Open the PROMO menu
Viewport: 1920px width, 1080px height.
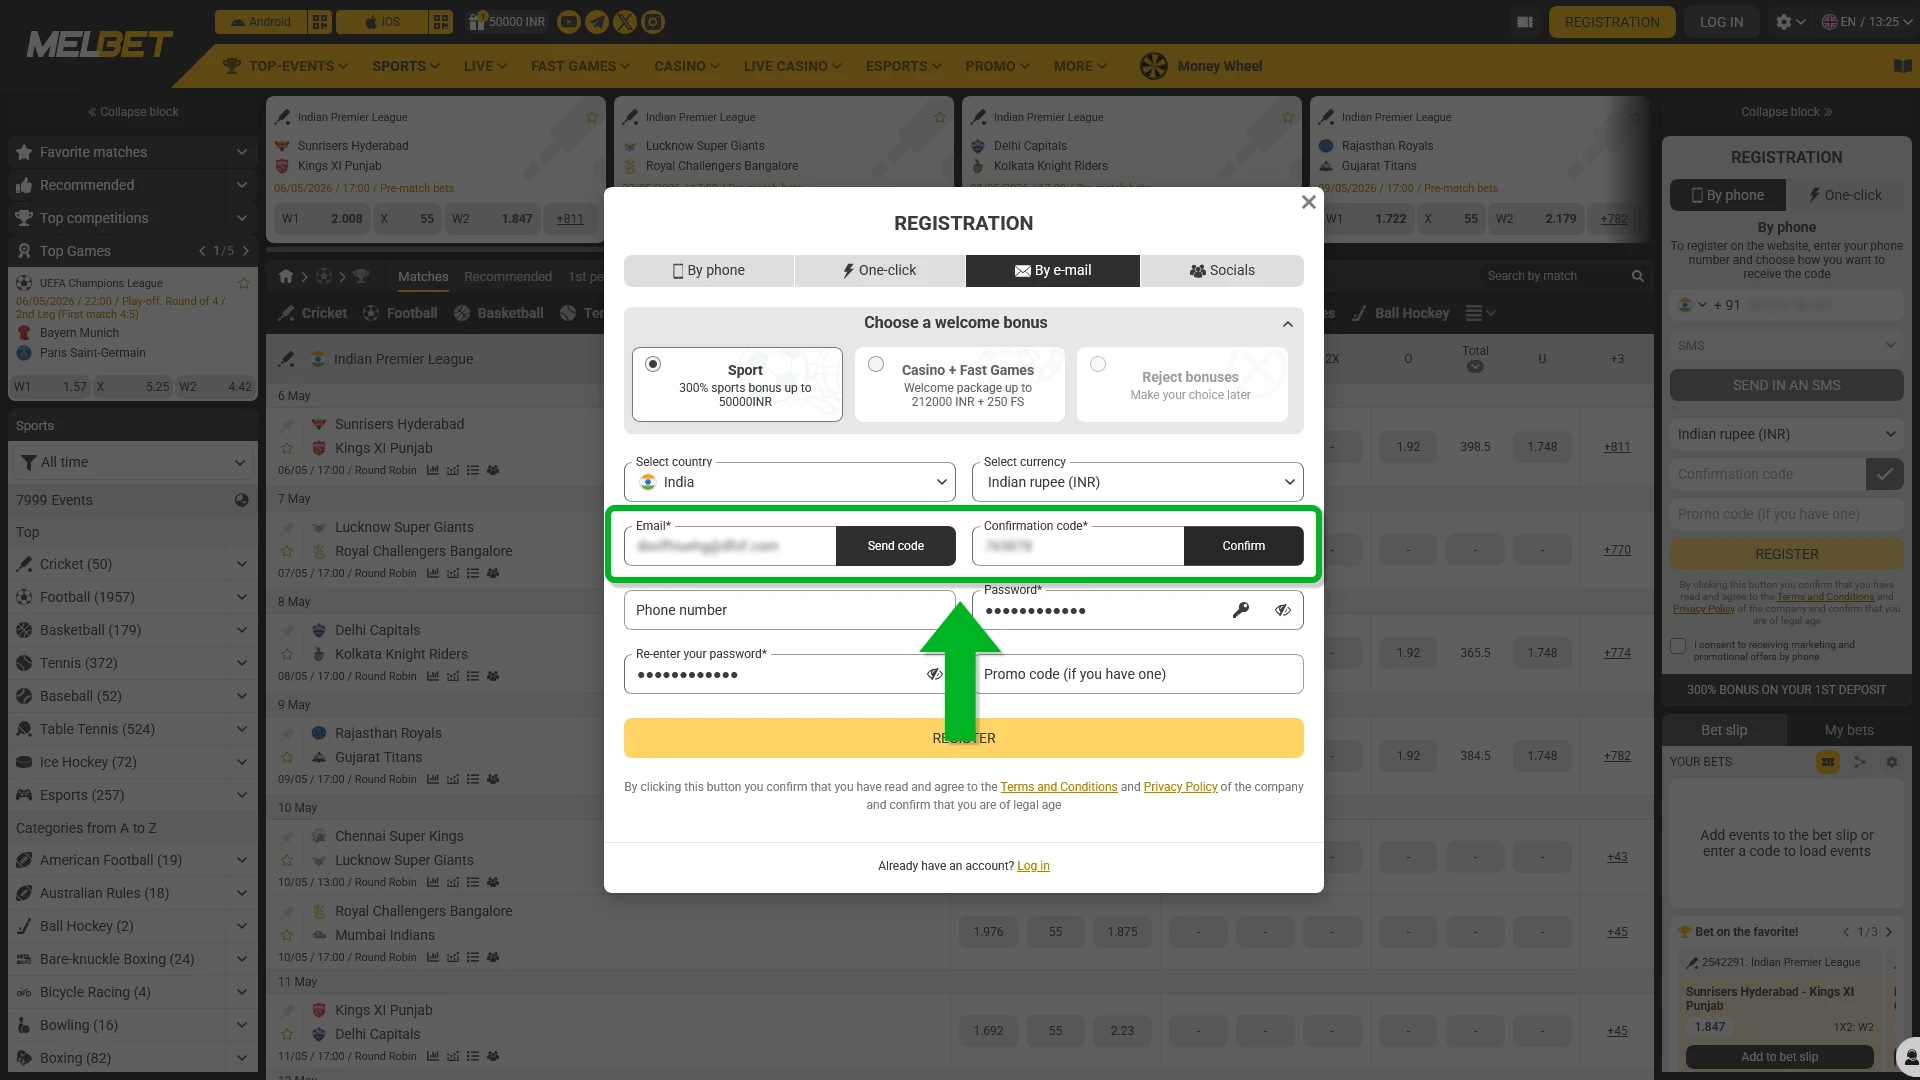tap(998, 66)
